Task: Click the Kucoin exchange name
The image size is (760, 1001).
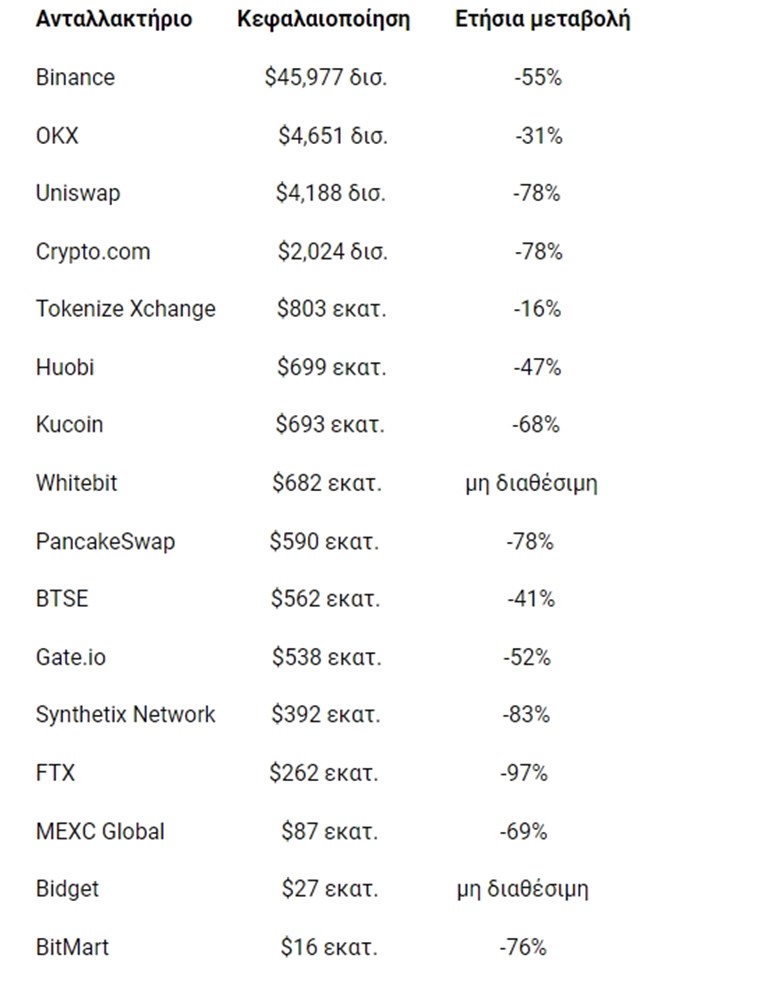Action: click(x=69, y=425)
